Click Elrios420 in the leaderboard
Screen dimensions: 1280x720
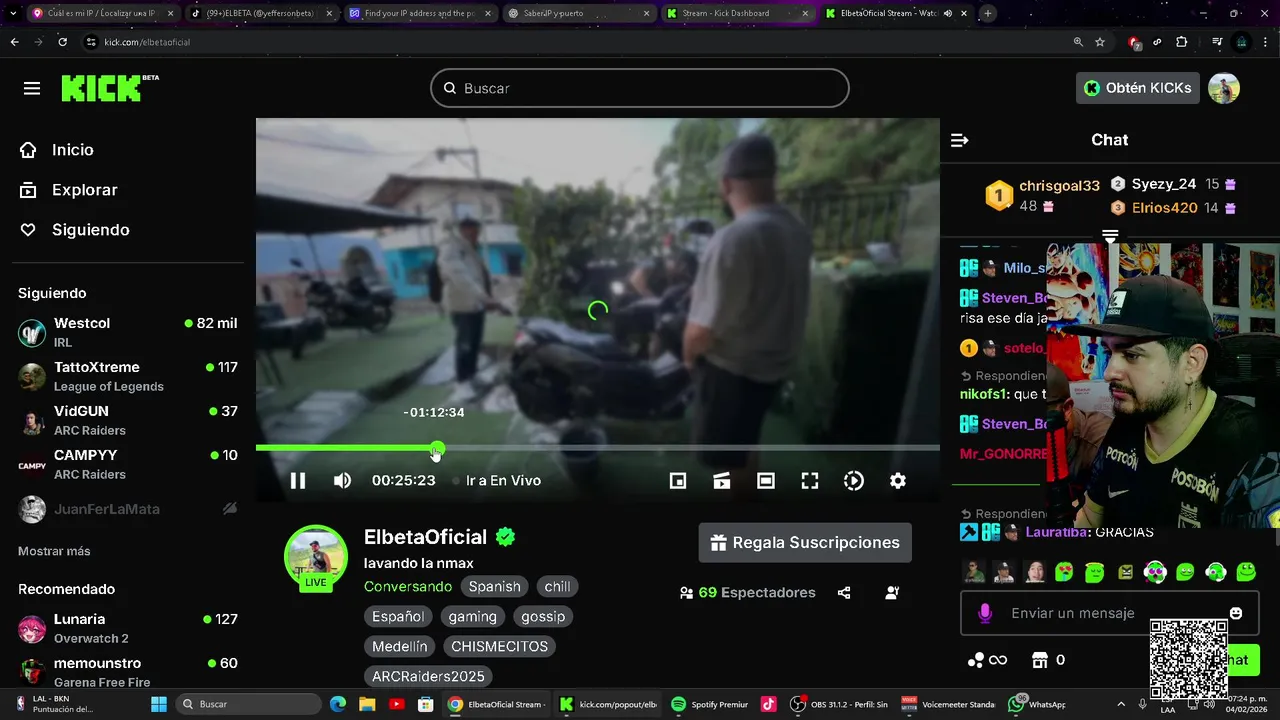(1164, 208)
